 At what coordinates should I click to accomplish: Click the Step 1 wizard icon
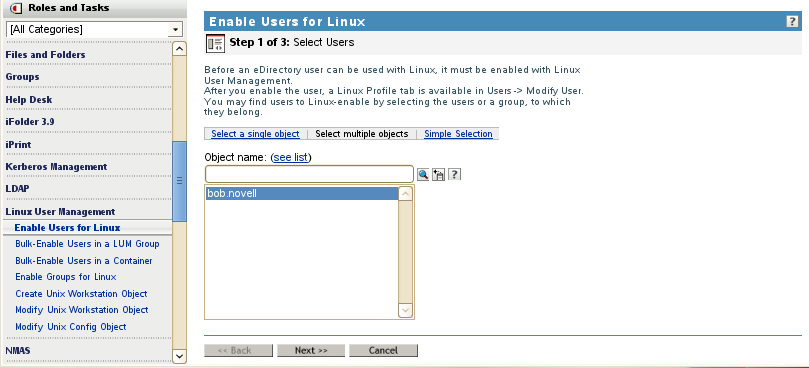coord(216,43)
